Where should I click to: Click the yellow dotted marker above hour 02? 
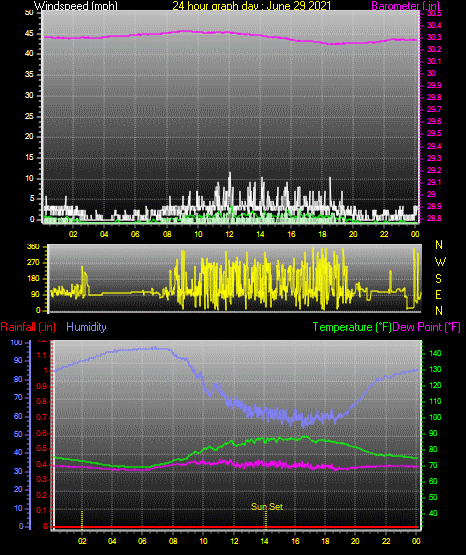pyautogui.click(x=82, y=519)
